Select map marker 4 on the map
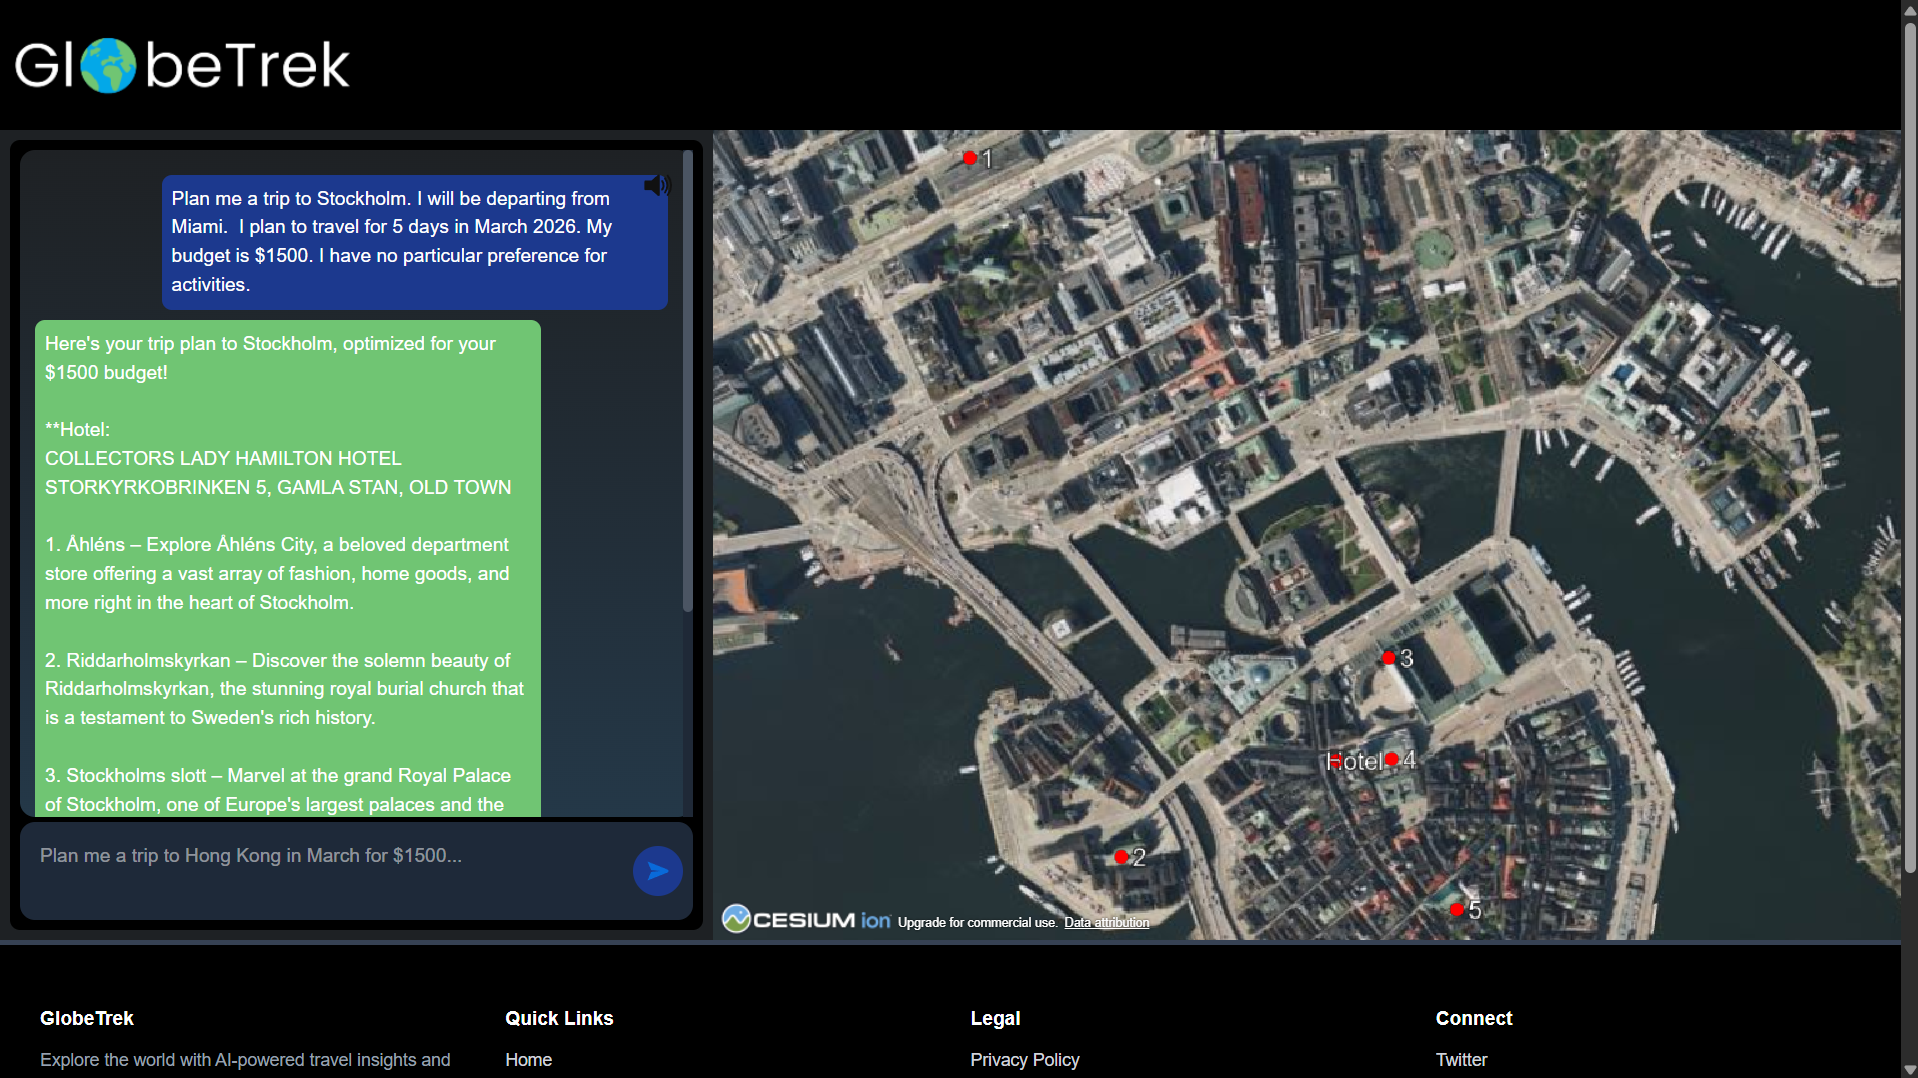Image resolution: width=1918 pixels, height=1078 pixels. click(x=1392, y=759)
